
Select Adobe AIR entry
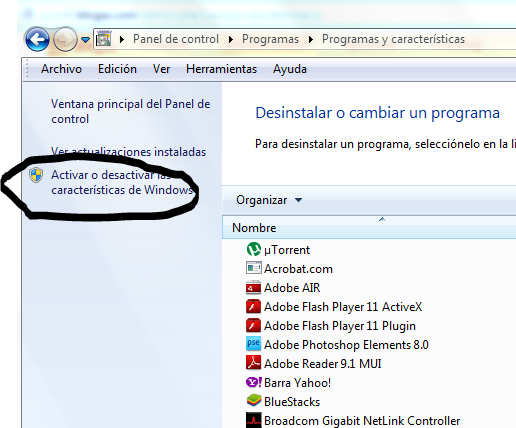tap(292, 288)
